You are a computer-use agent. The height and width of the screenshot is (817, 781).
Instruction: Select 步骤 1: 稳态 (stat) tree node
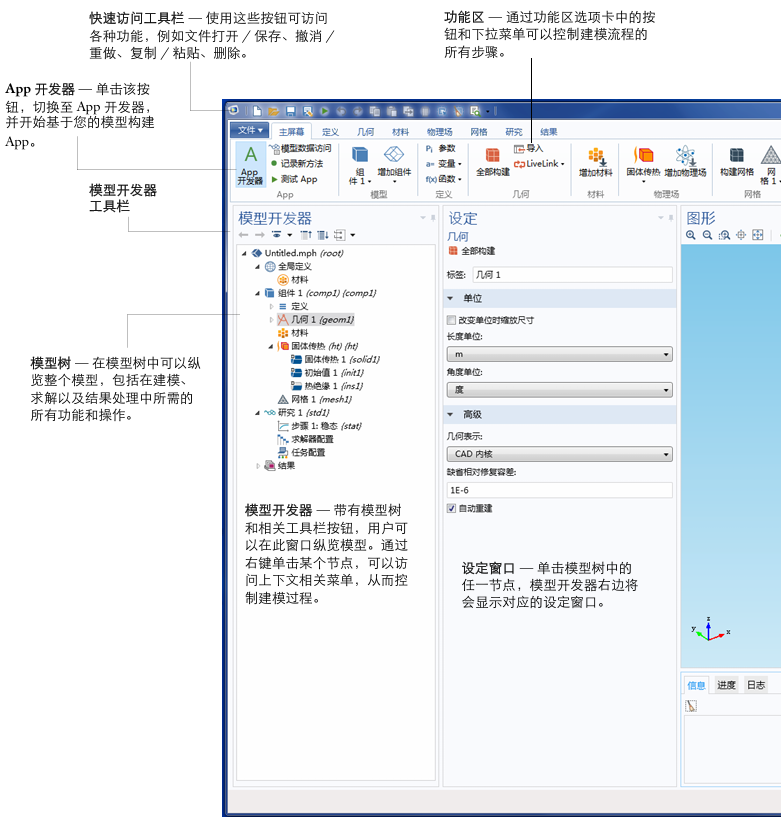click(x=319, y=426)
